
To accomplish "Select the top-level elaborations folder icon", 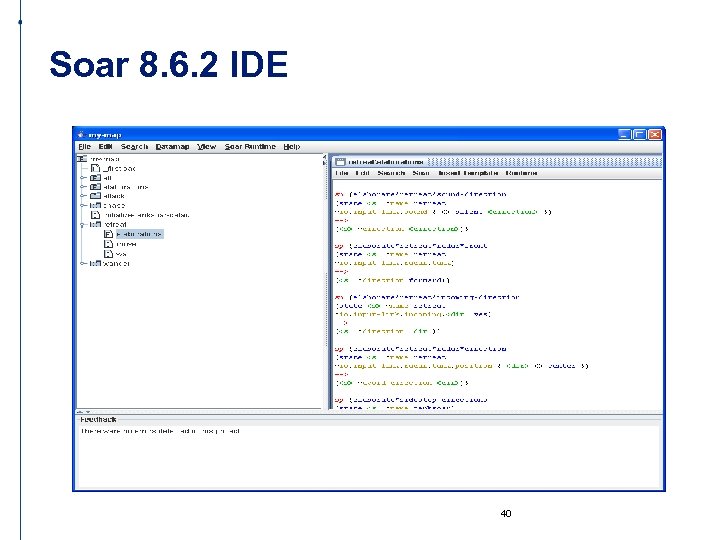I will 95,187.
